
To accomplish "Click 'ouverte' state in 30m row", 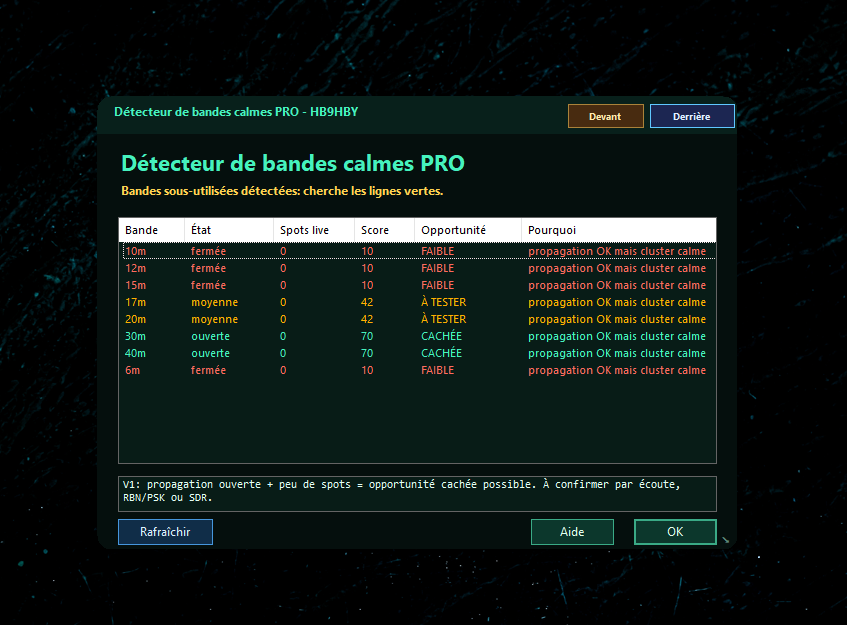I will click(x=210, y=336).
